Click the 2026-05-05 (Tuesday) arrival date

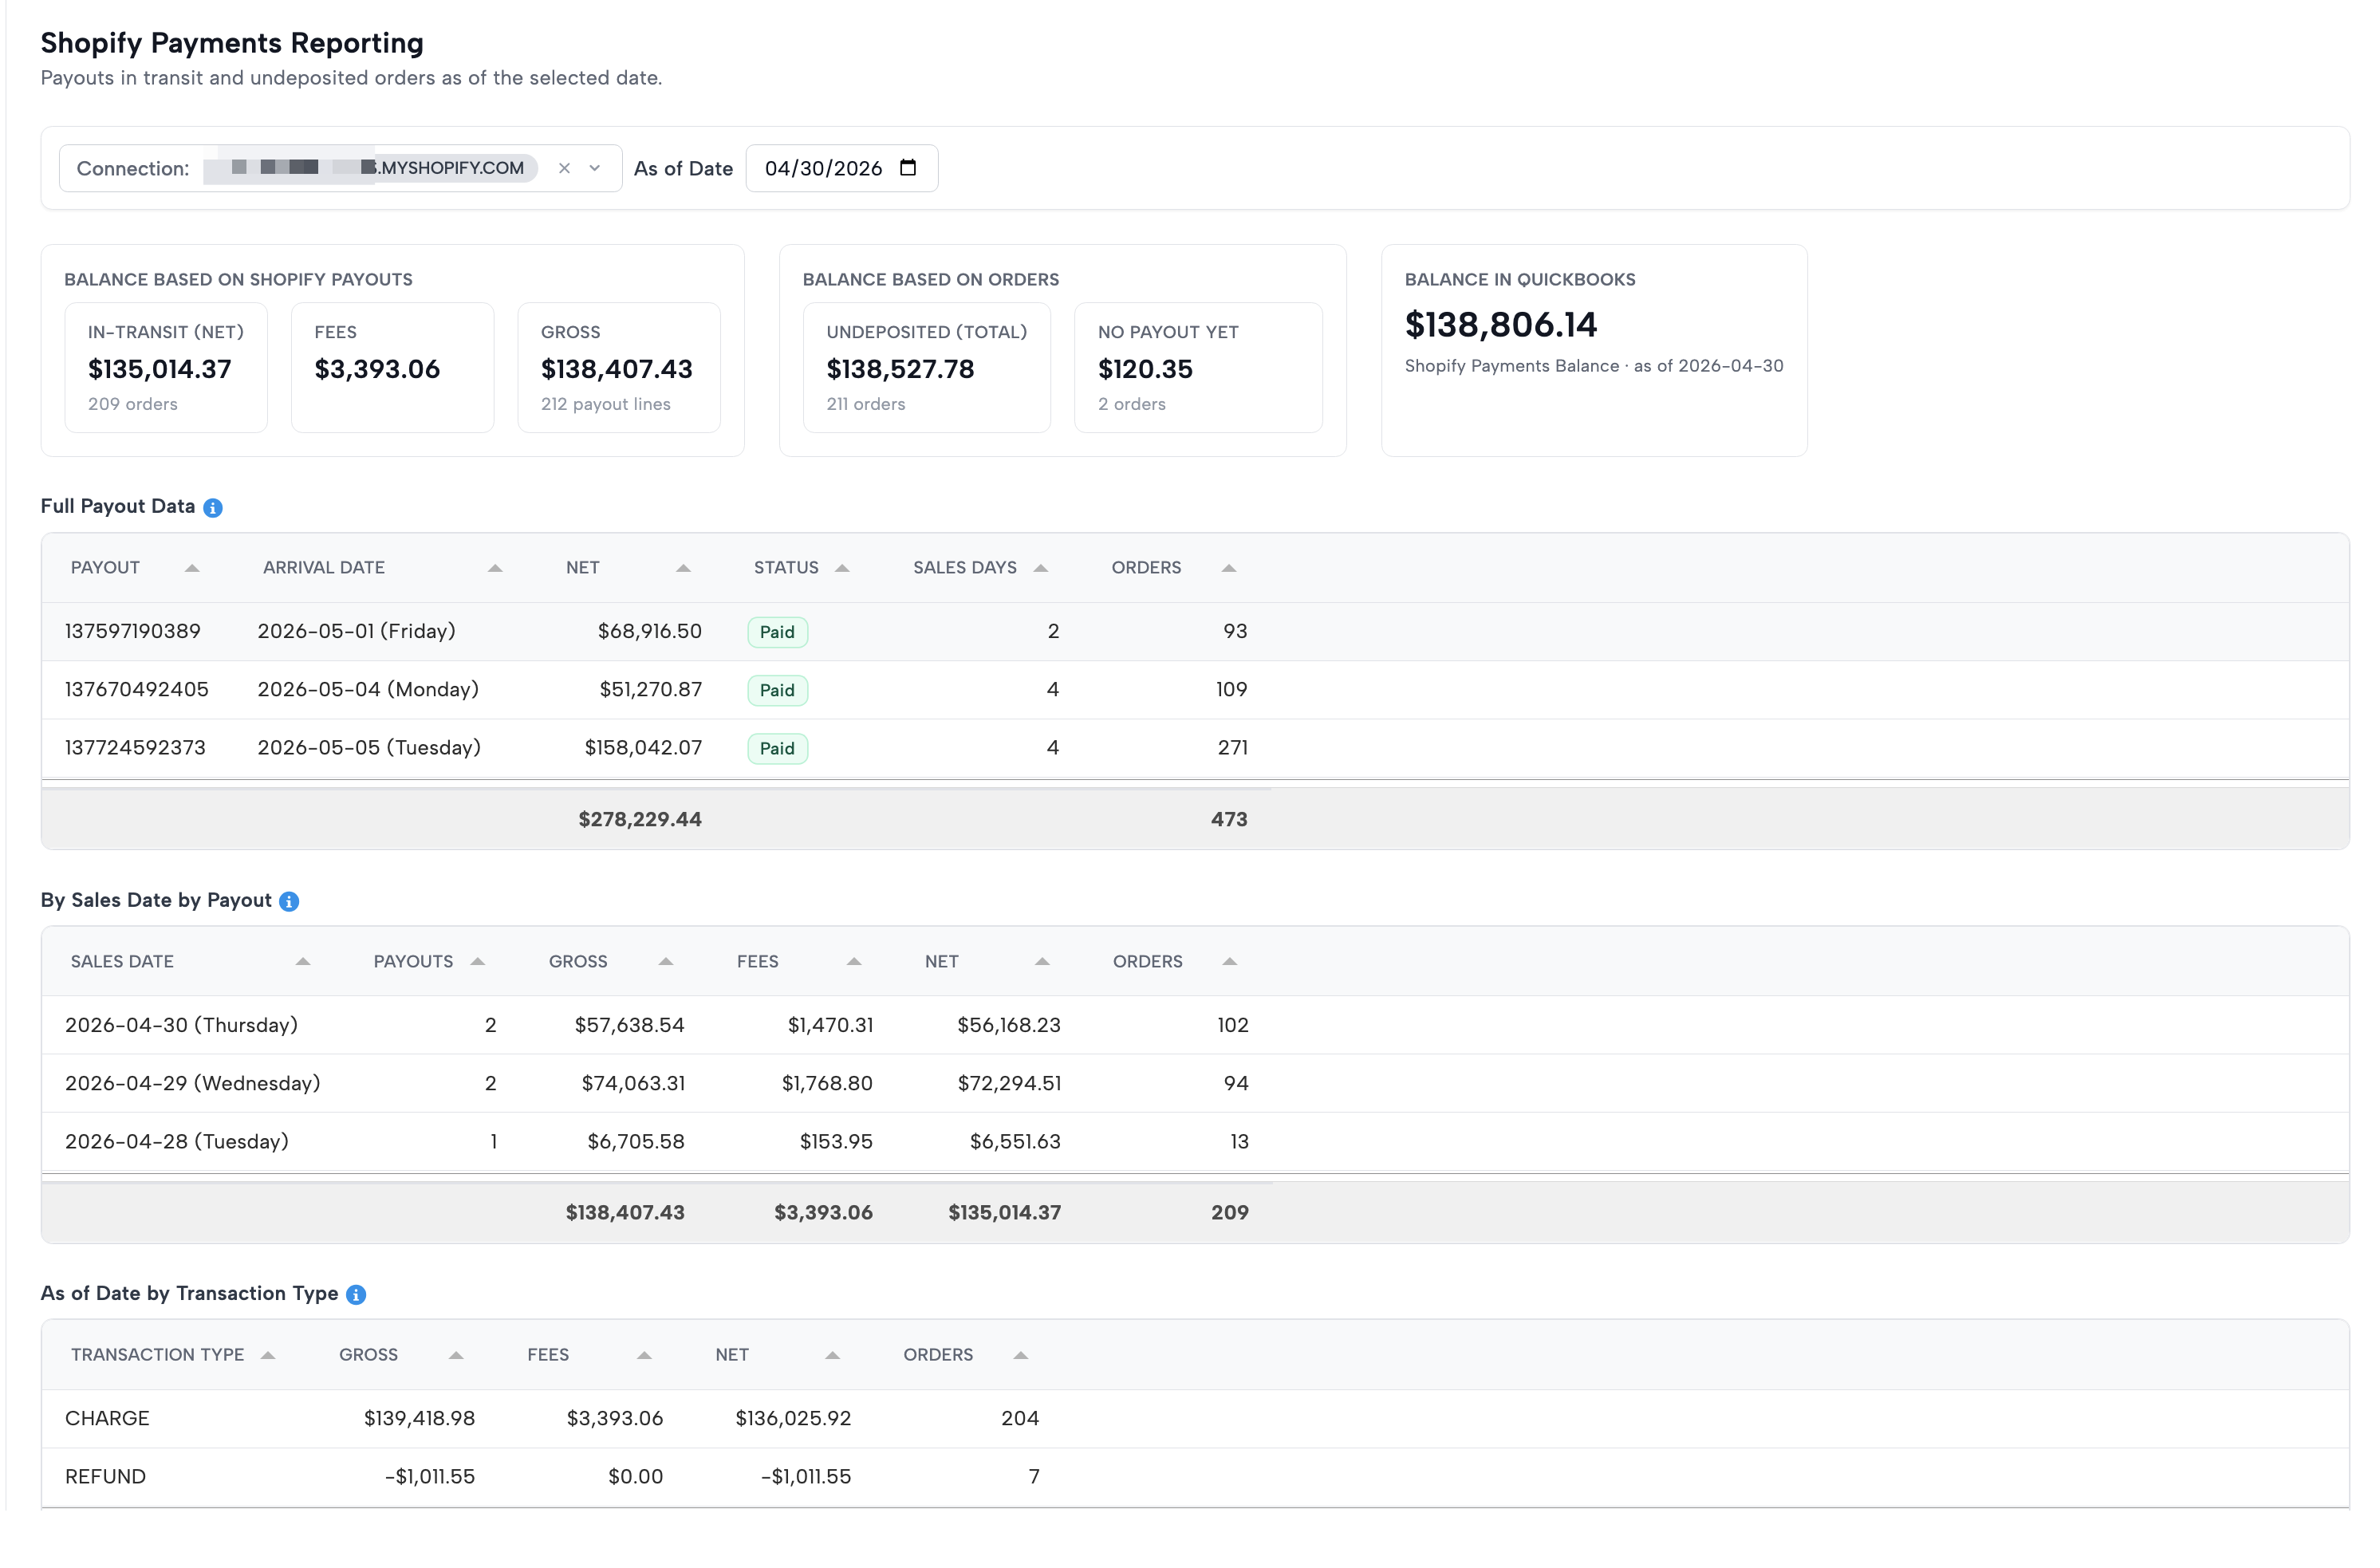click(369, 747)
